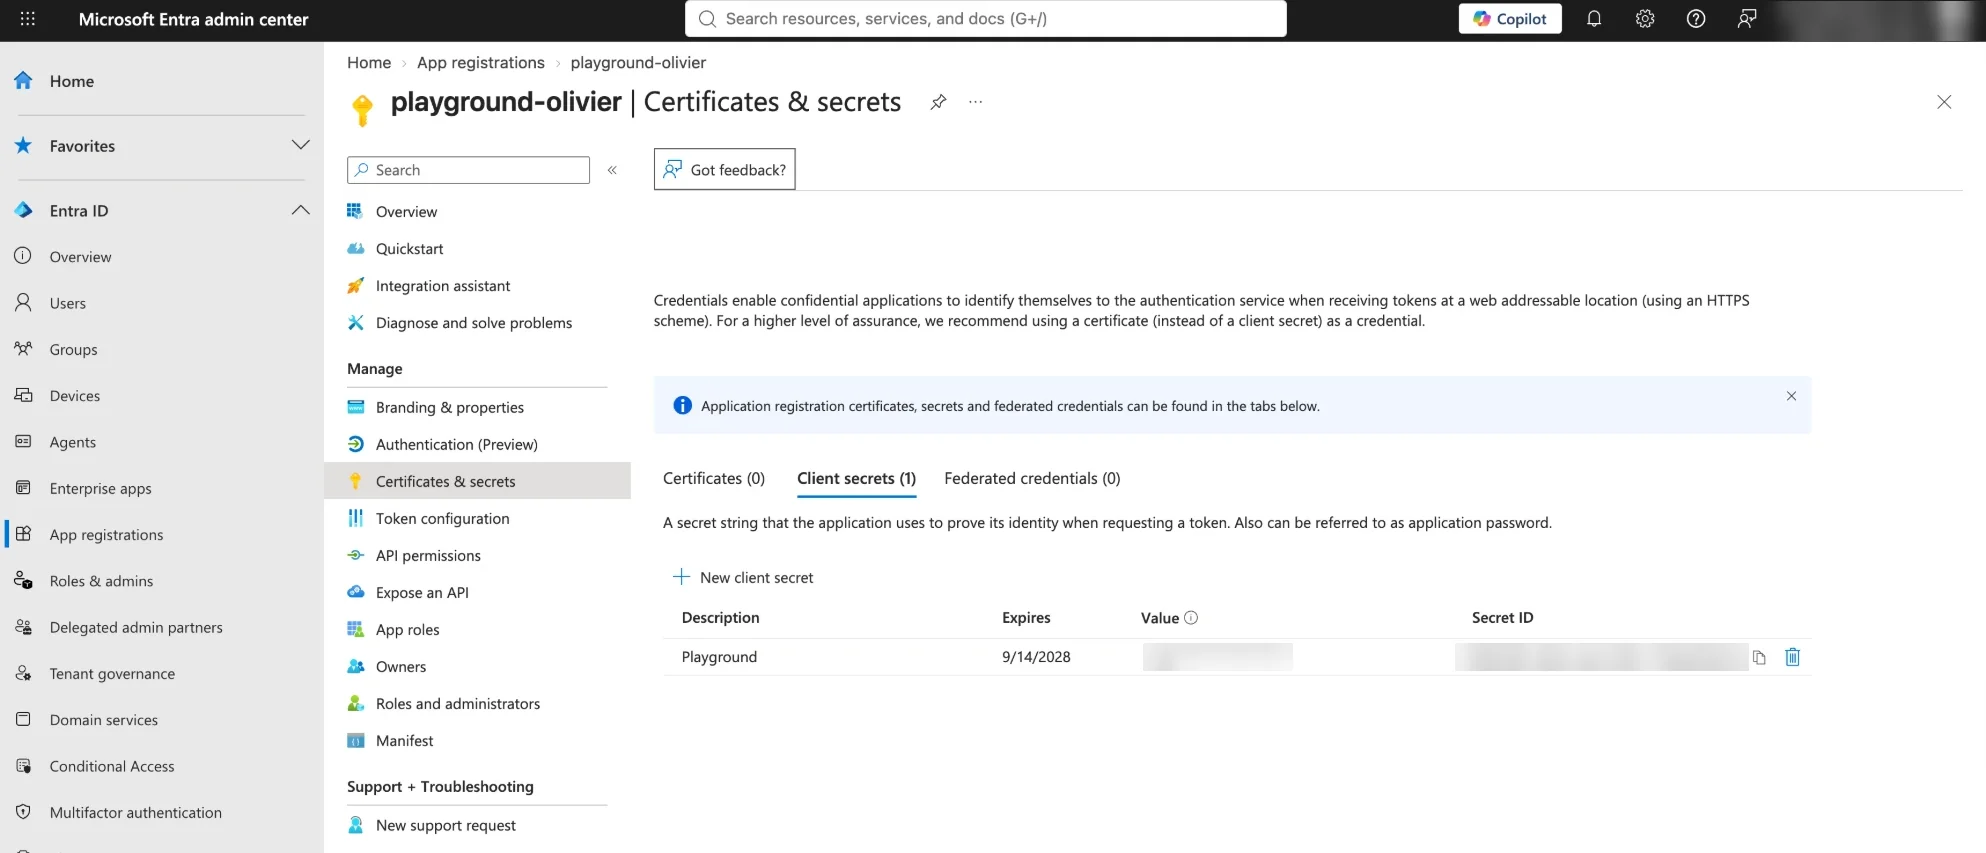1986x853 pixels.
Task: Click the App registrations breadcrumb link
Action: (x=481, y=62)
